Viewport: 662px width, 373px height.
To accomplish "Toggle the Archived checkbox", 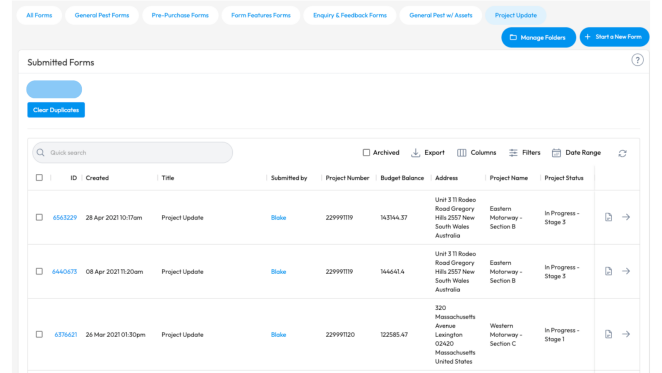I will pos(366,152).
